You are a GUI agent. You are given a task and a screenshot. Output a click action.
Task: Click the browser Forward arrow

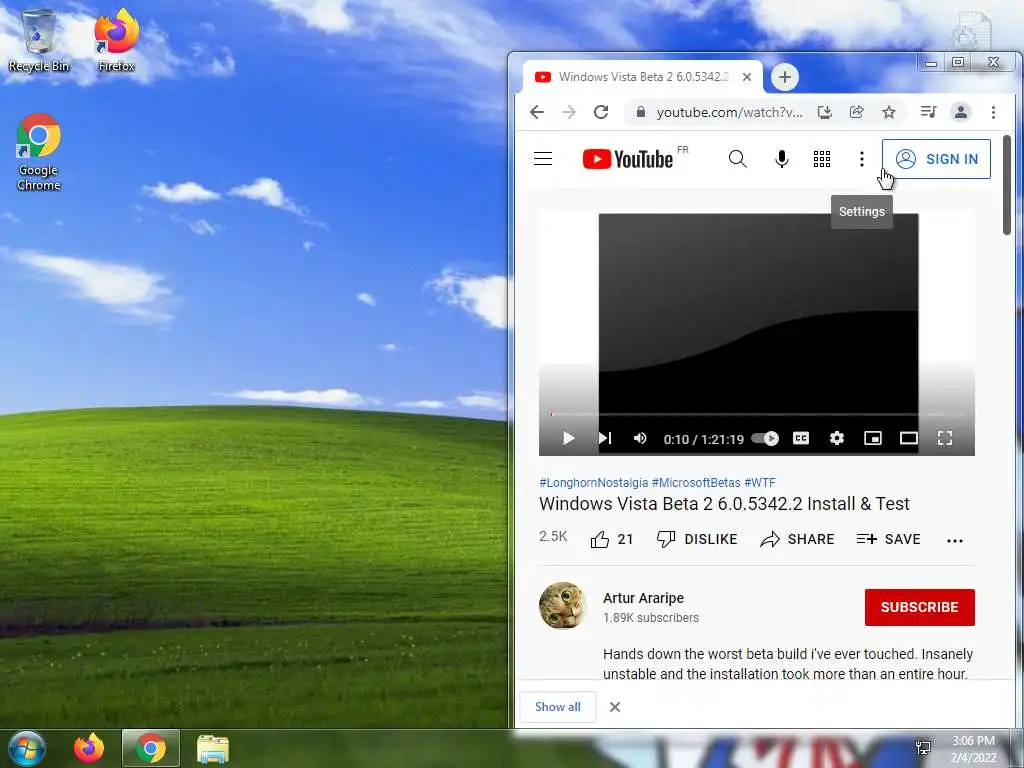[569, 112]
